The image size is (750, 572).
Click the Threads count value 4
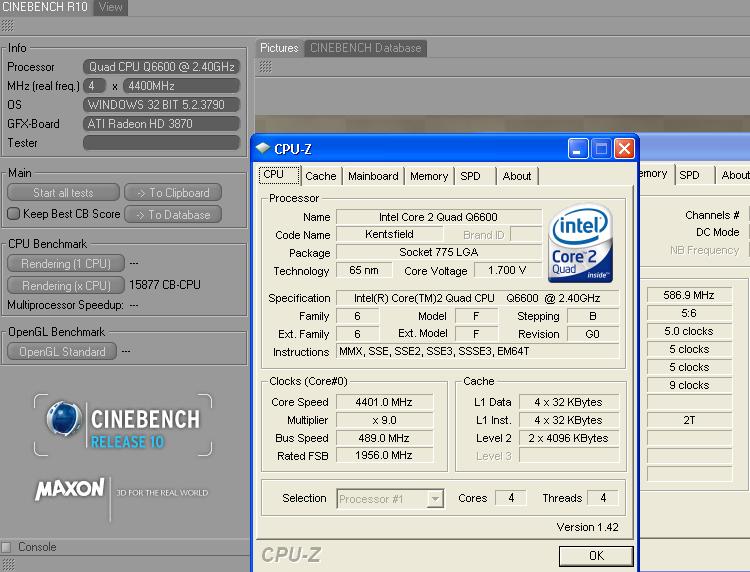[603, 498]
